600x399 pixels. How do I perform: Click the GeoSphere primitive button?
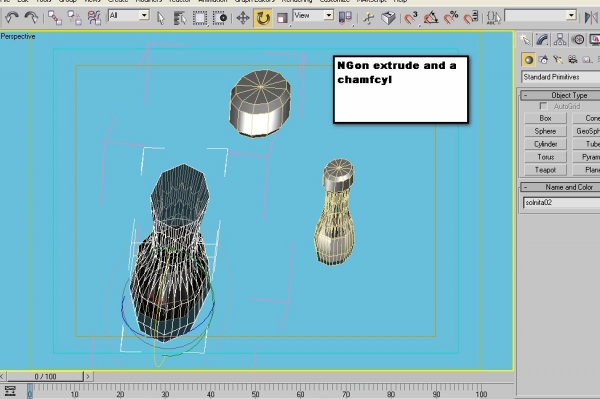click(x=586, y=131)
